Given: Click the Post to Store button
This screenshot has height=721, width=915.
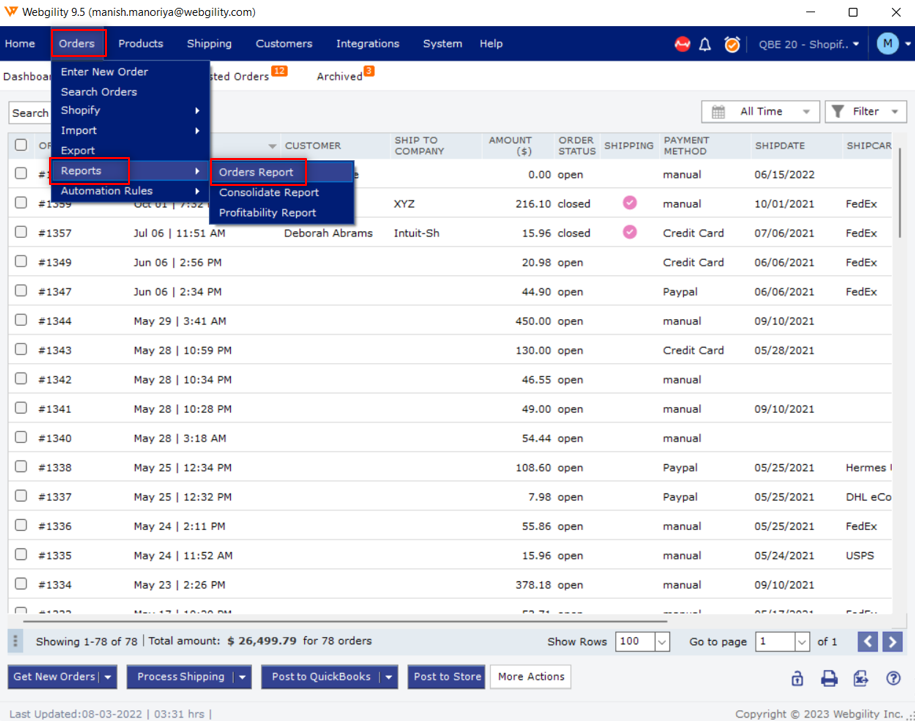Looking at the screenshot, I should [447, 677].
